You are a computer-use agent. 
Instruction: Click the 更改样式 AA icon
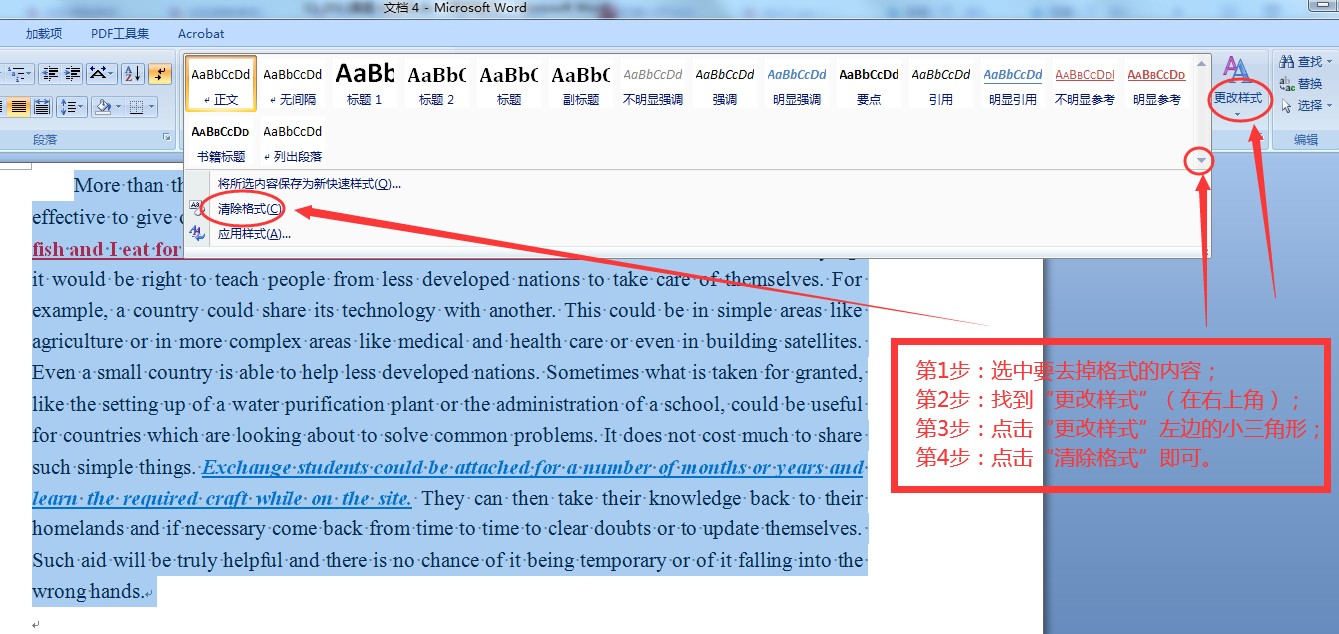[x=1237, y=69]
